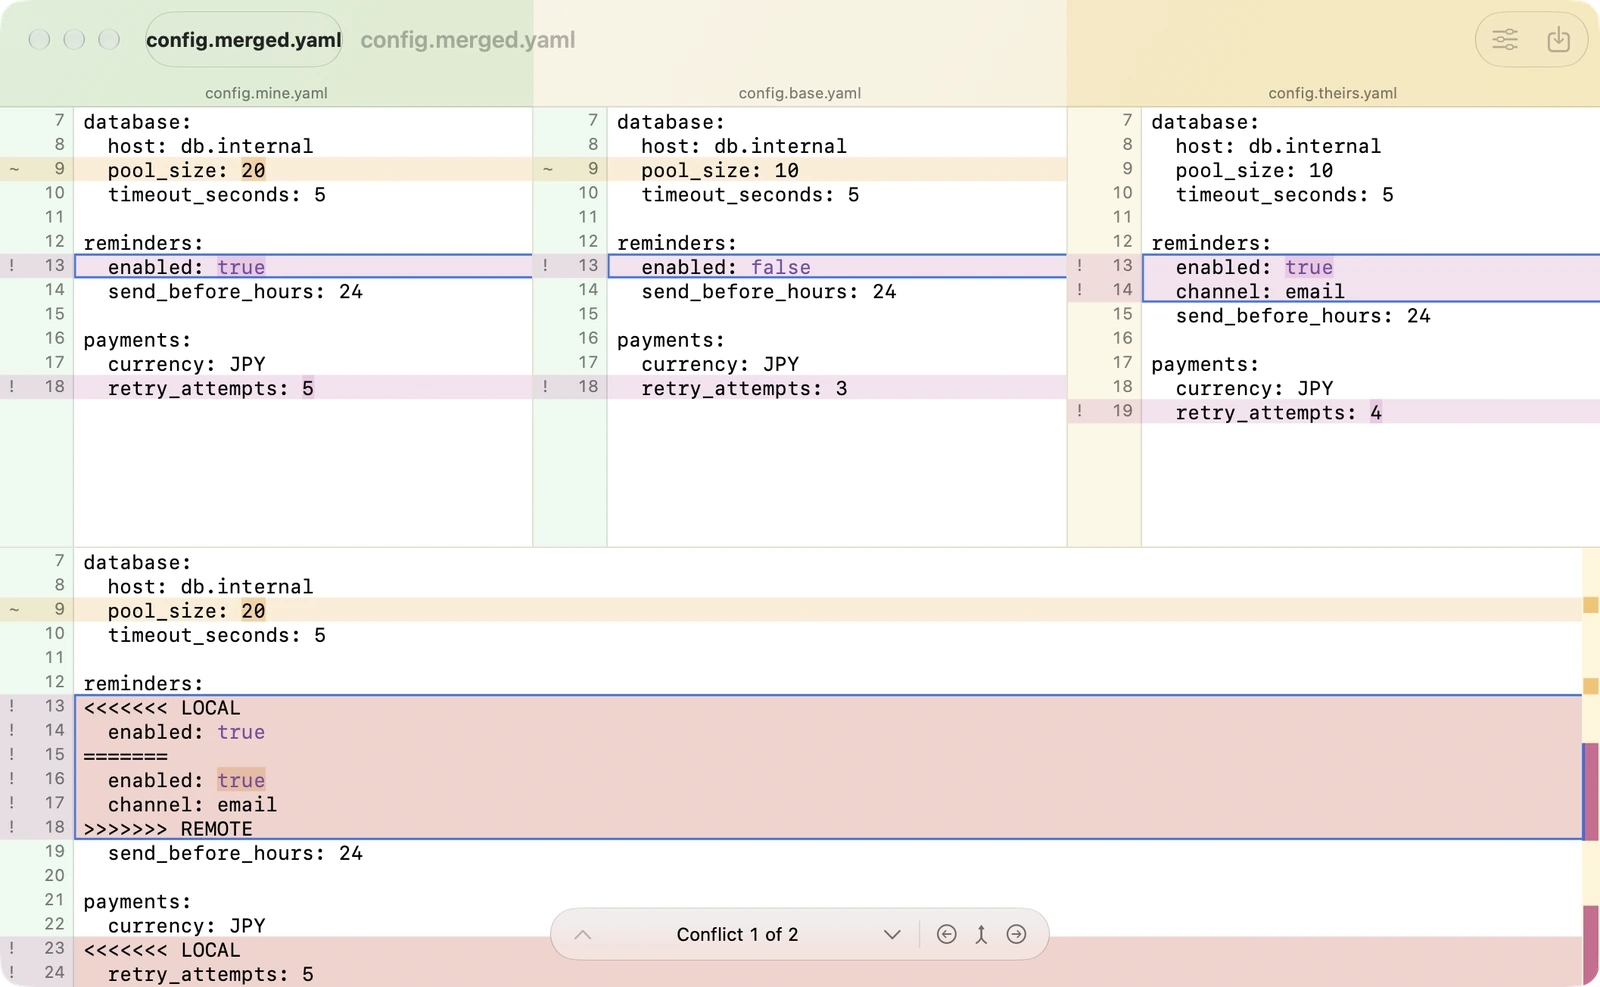Click 'send_before_hours: 24' in theirs pane
1600x987 pixels.
(1303, 316)
